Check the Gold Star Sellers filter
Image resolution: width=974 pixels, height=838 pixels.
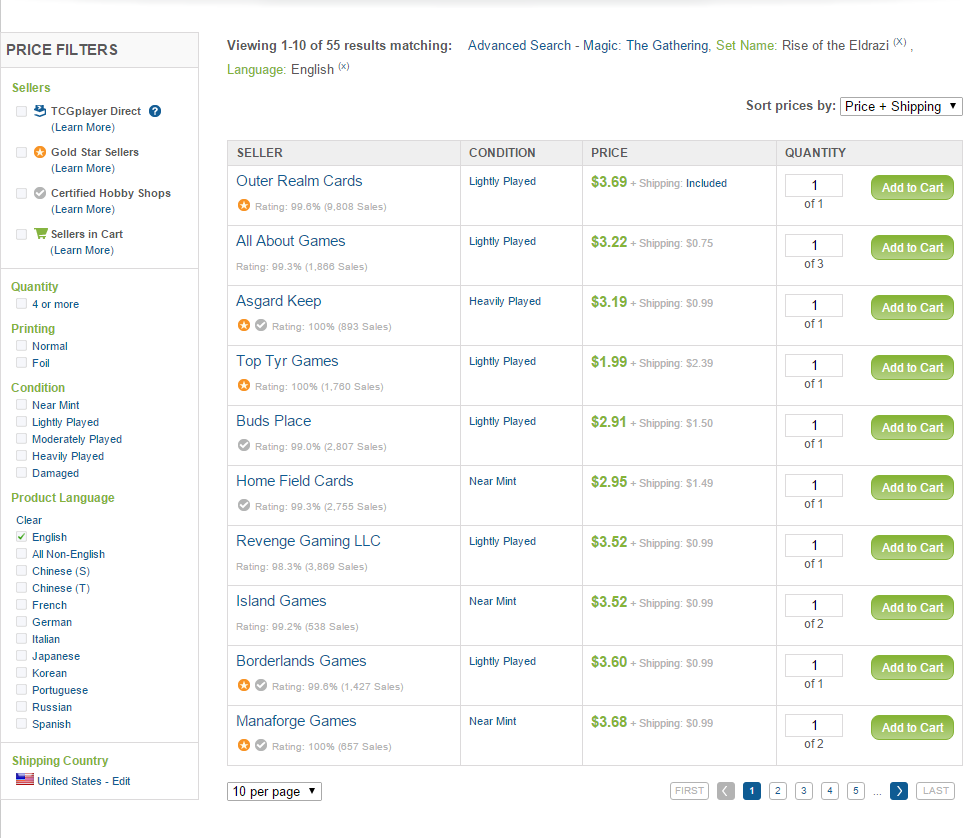click(22, 152)
